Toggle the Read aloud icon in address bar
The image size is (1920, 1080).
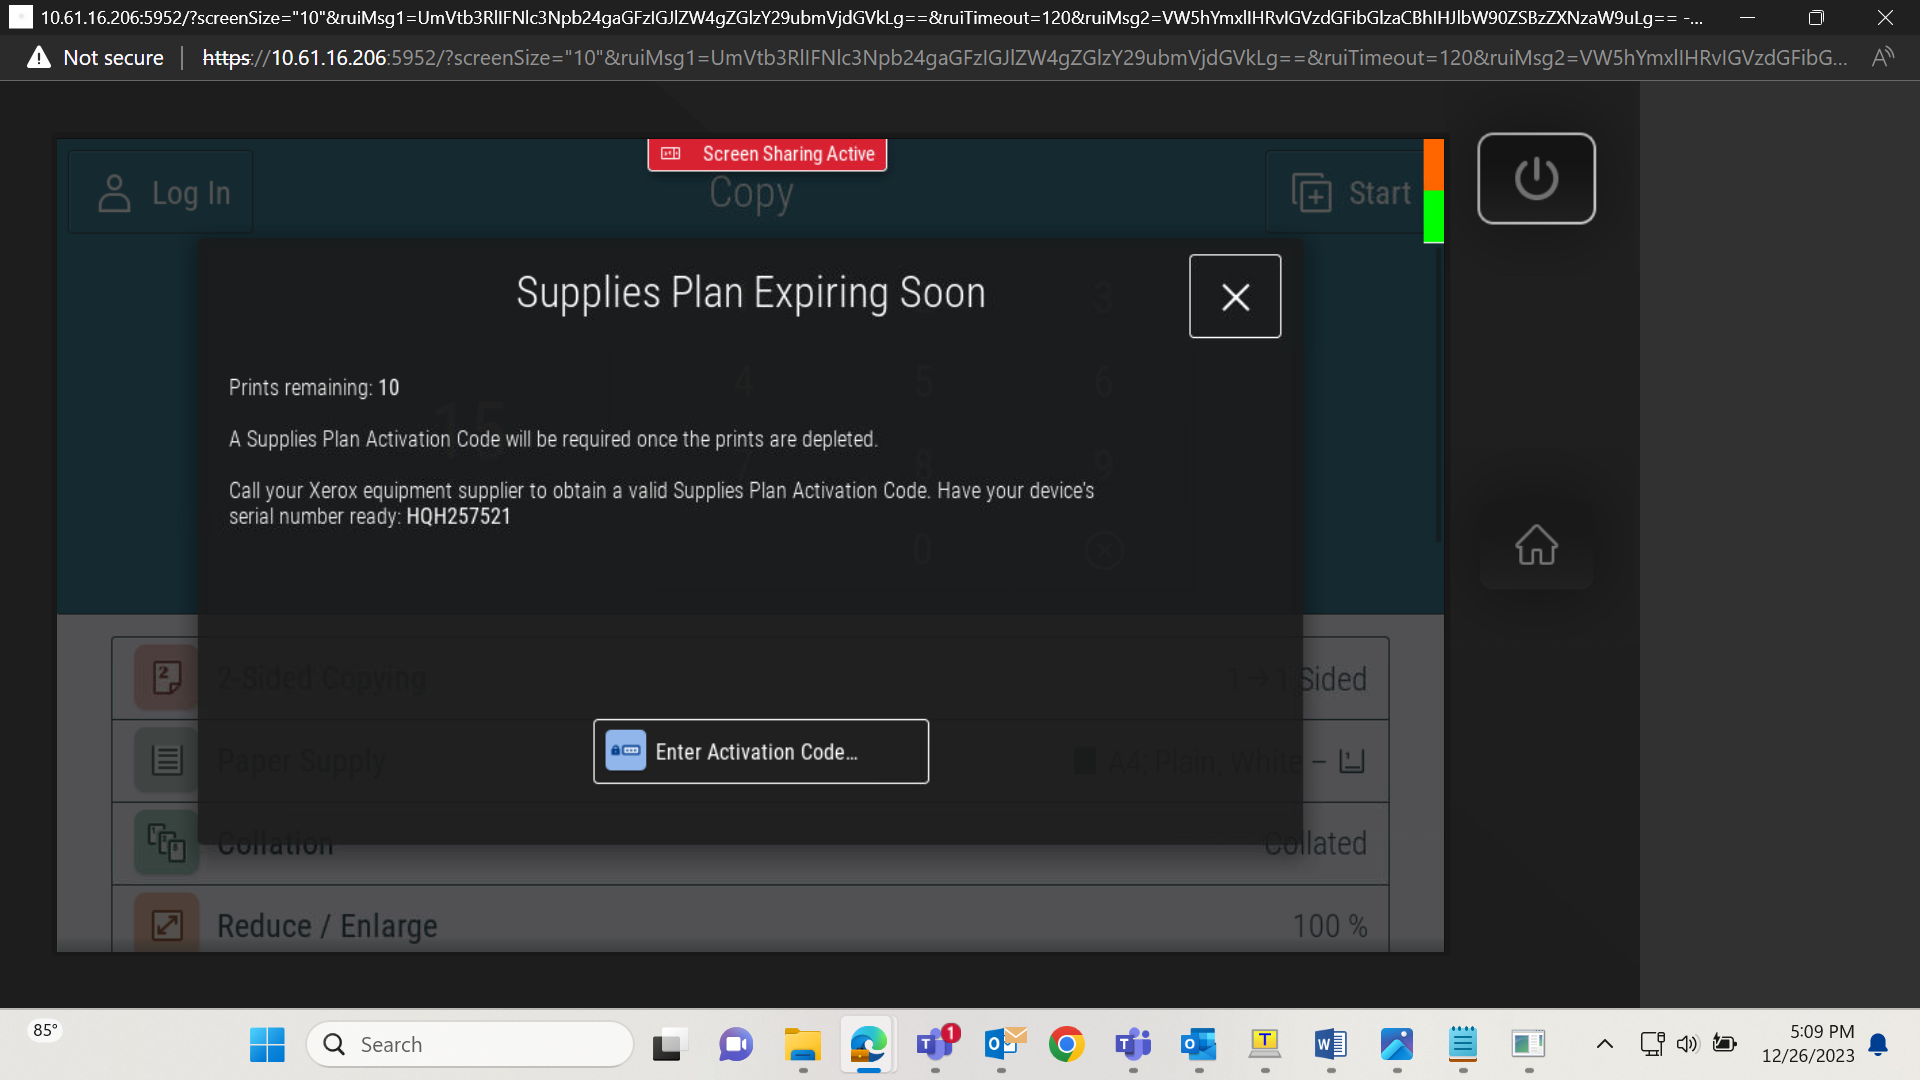(x=1883, y=57)
